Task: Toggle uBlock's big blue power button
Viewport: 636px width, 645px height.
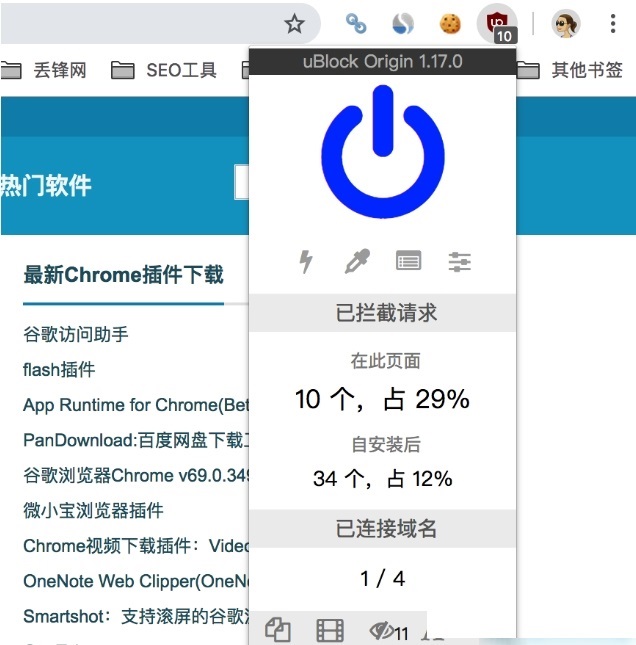Action: [383, 151]
